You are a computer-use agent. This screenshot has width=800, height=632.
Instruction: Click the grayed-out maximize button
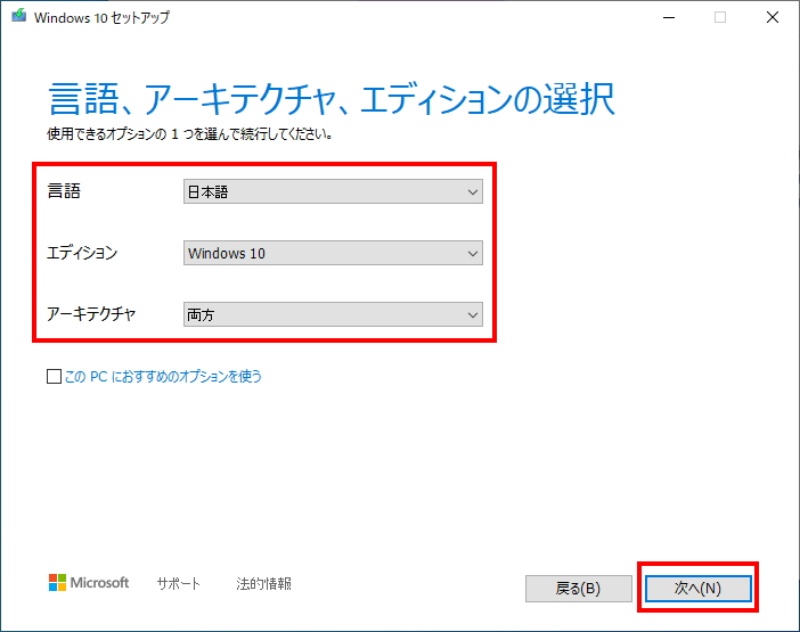tap(720, 17)
